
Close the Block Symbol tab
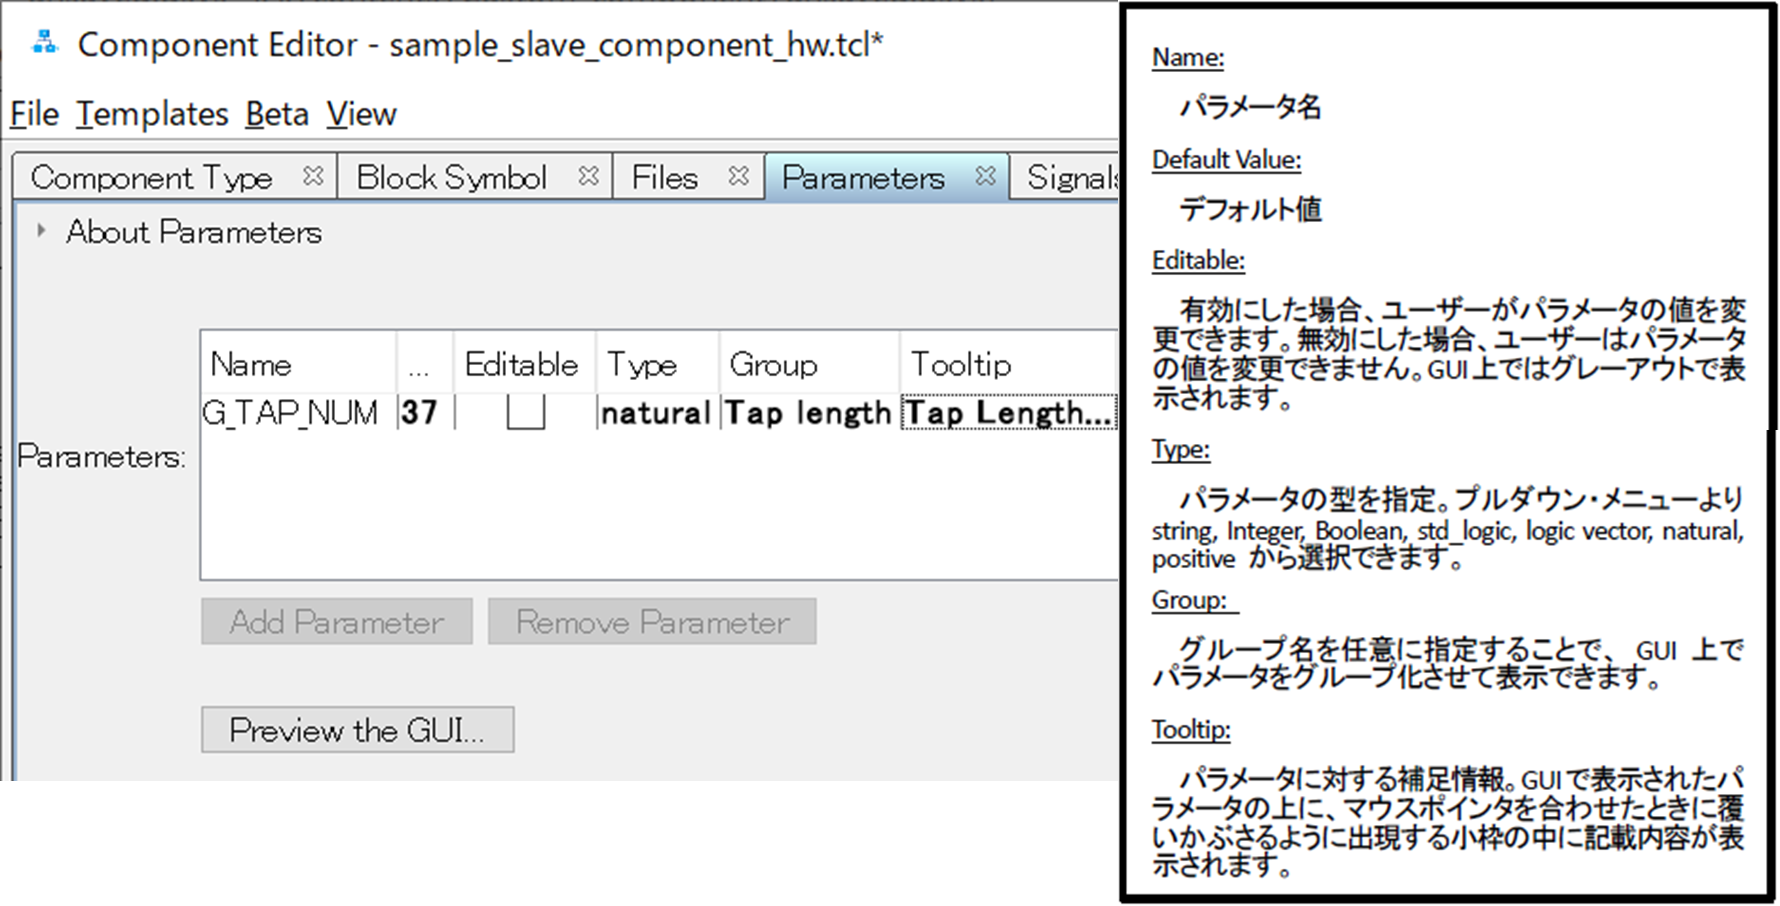click(x=589, y=176)
